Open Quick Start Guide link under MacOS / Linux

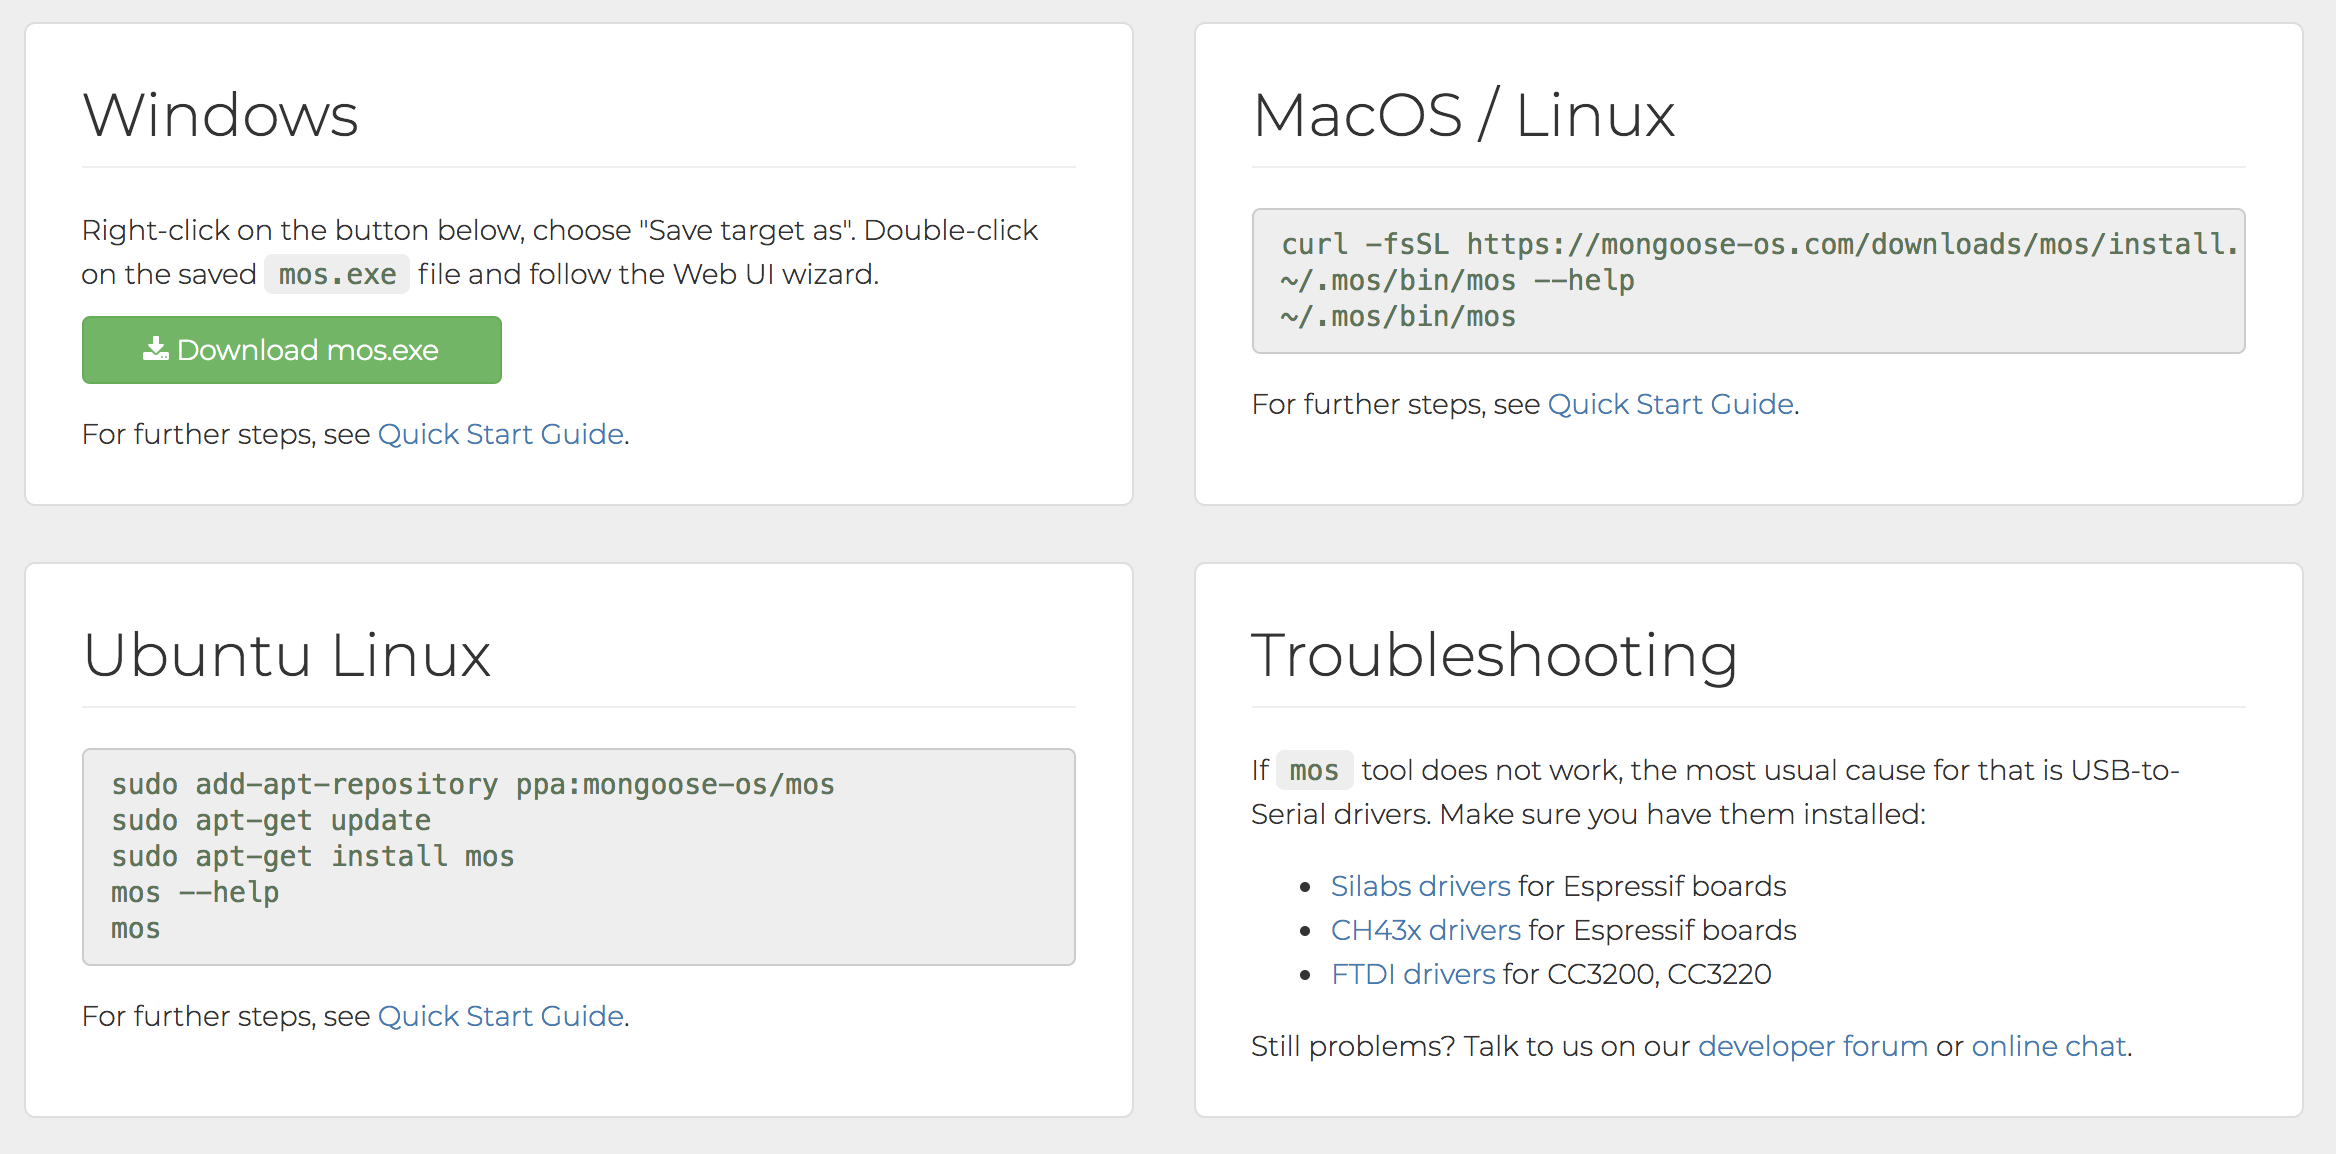1670,404
